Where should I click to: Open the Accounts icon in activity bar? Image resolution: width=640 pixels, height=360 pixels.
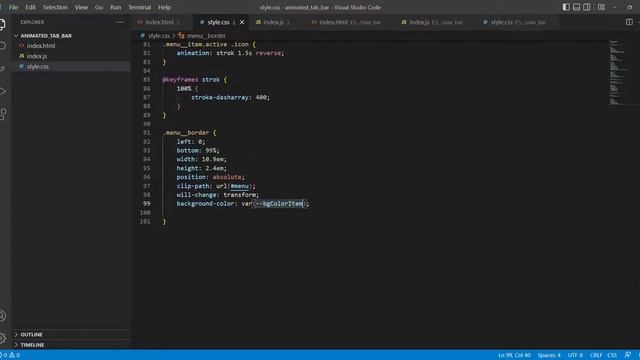point(2,316)
